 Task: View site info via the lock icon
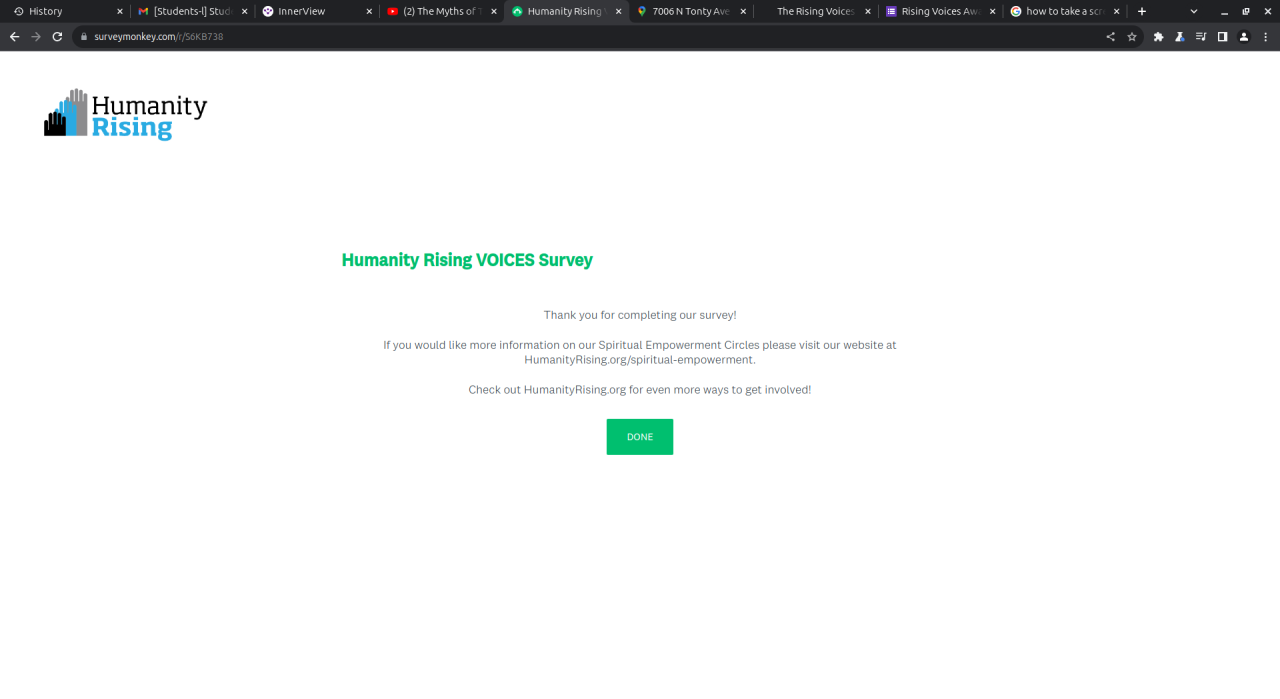pos(84,37)
